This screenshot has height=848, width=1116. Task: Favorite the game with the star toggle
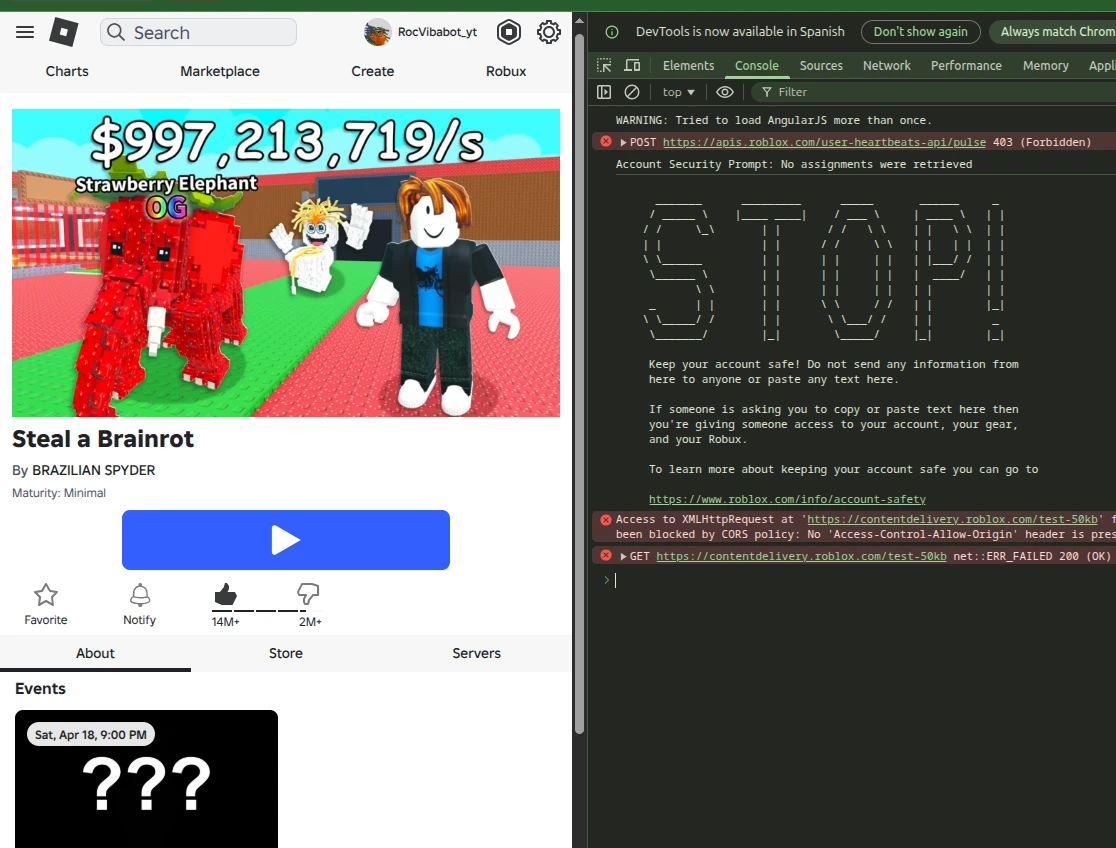point(45,594)
